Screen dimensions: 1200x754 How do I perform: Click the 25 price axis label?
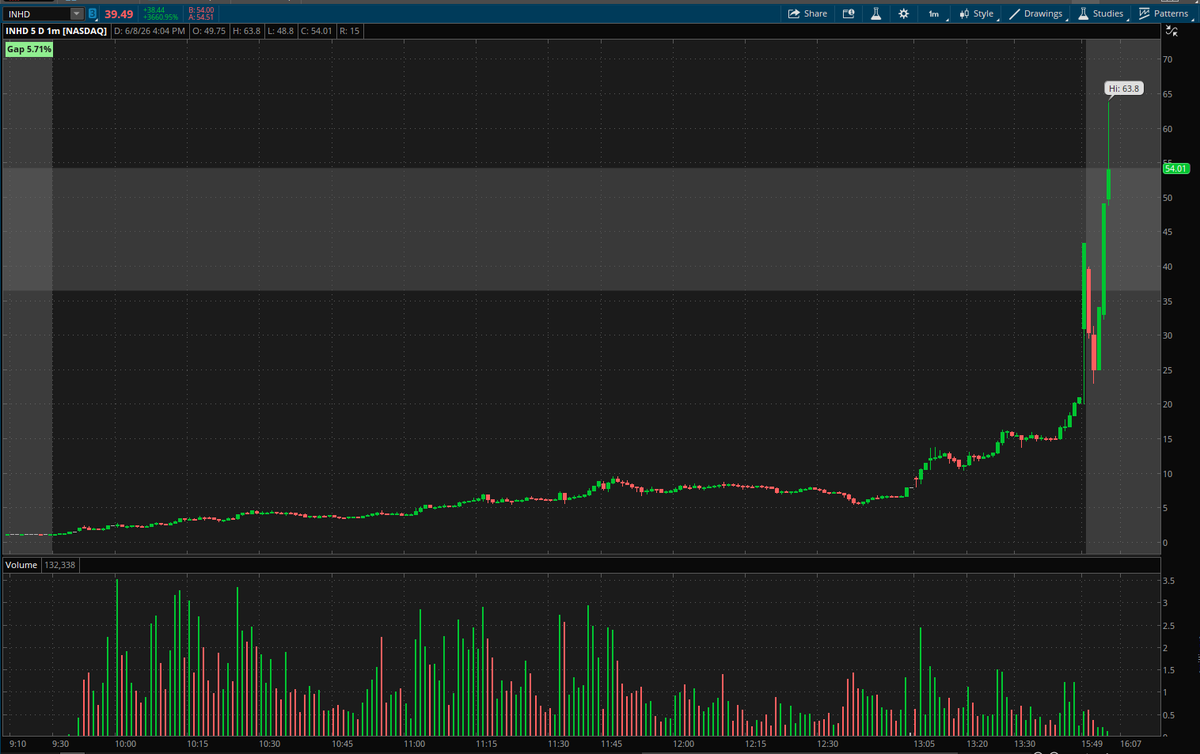(1168, 370)
